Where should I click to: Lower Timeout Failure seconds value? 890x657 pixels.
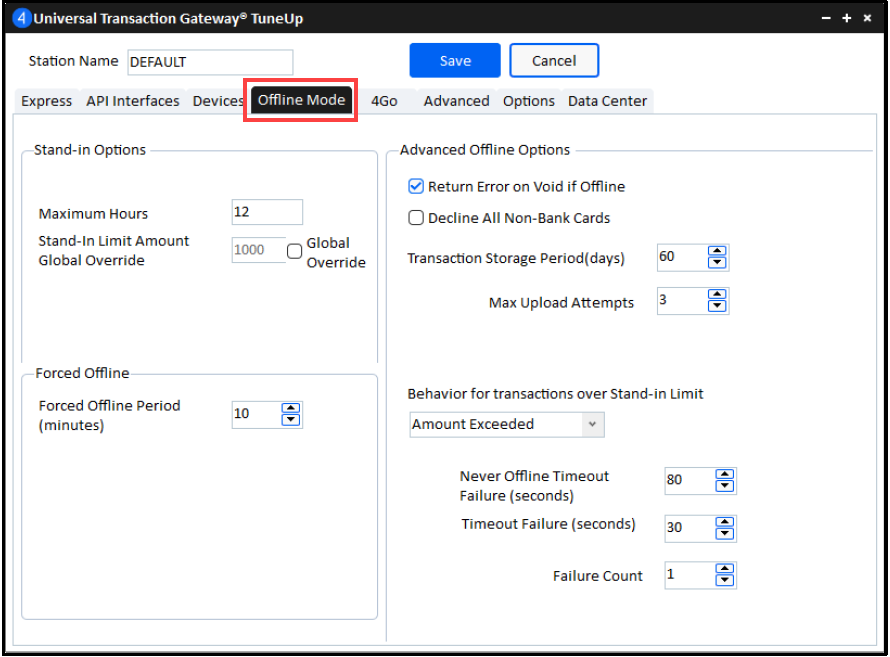point(725,534)
